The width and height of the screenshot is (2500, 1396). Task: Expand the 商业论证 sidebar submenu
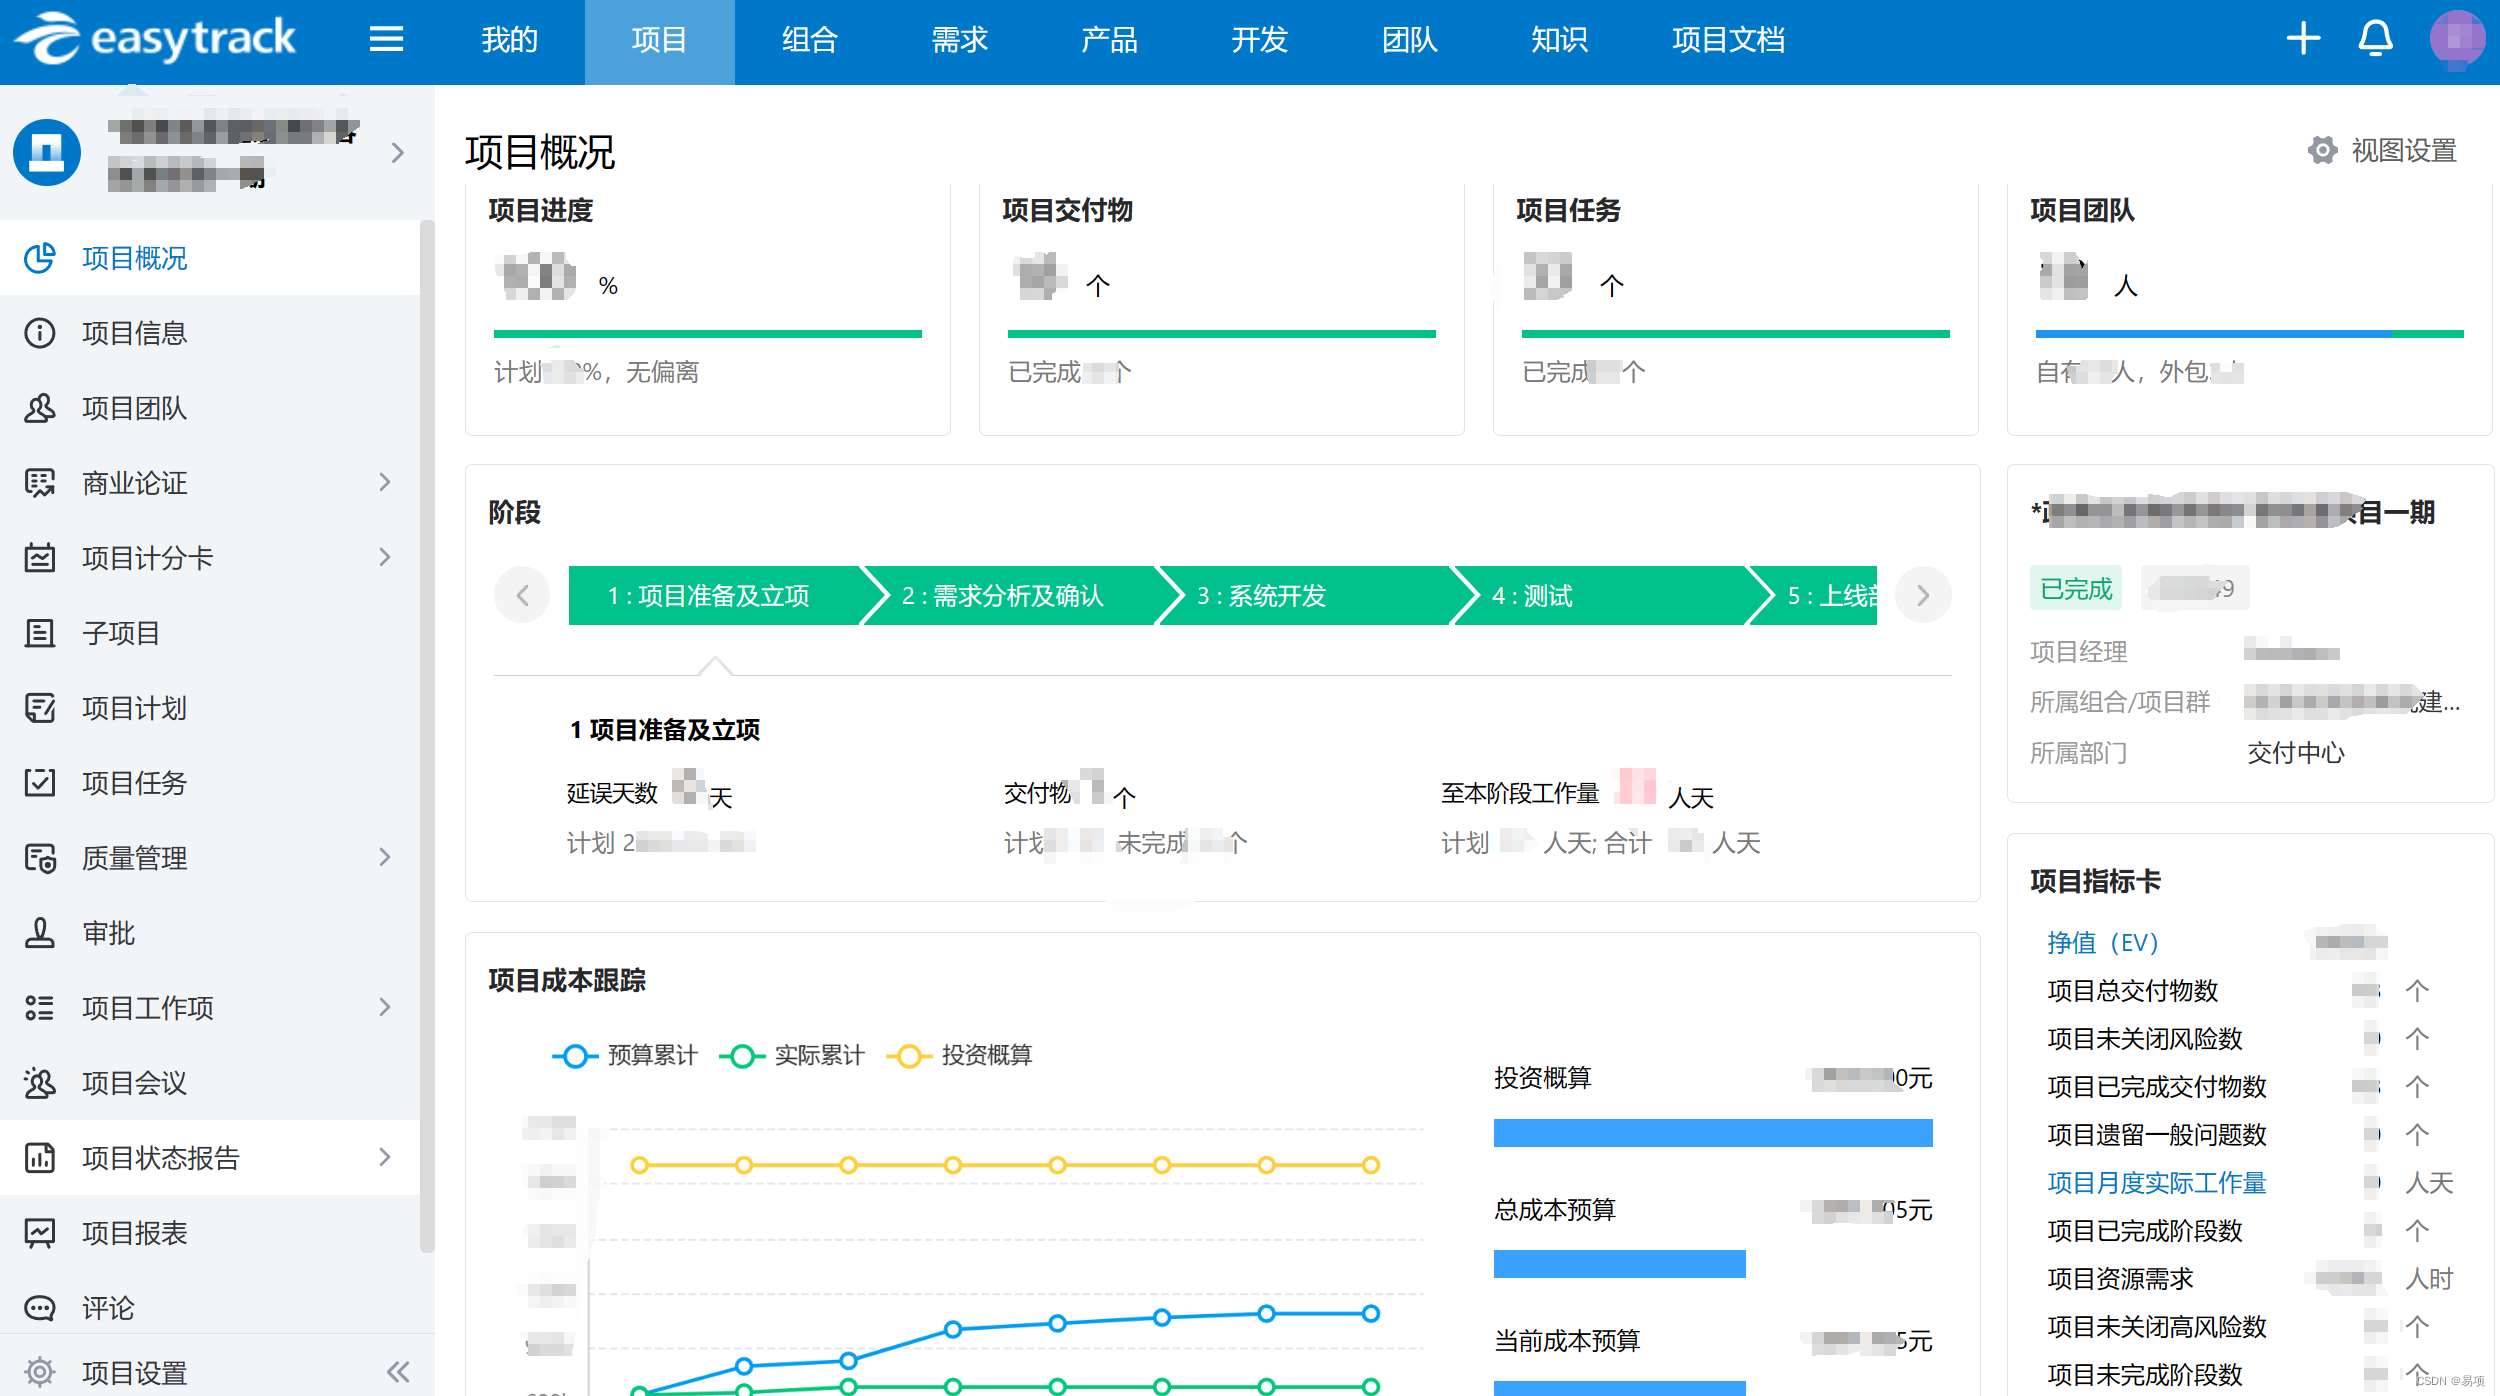point(385,483)
